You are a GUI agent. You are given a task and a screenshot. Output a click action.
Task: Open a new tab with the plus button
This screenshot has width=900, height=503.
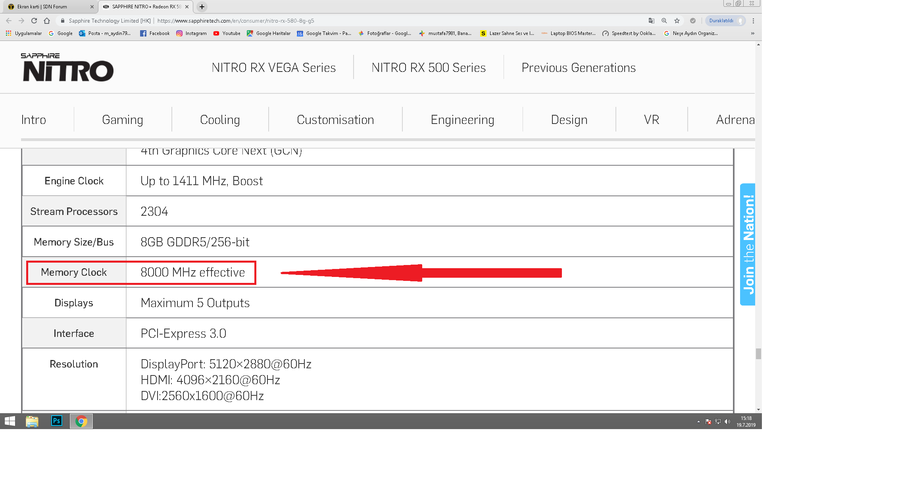pyautogui.click(x=201, y=7)
